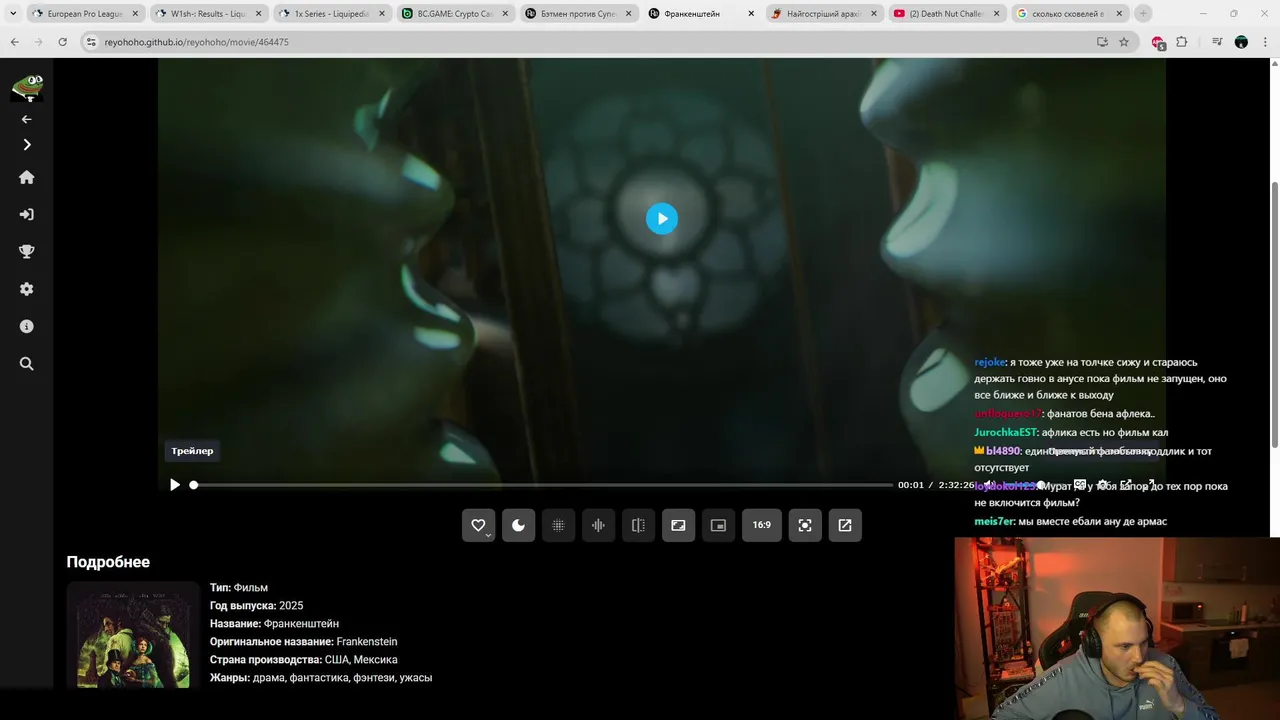Click the Frankenstein movie poster thumbnail
Viewport: 1280px width, 720px height.
point(133,636)
